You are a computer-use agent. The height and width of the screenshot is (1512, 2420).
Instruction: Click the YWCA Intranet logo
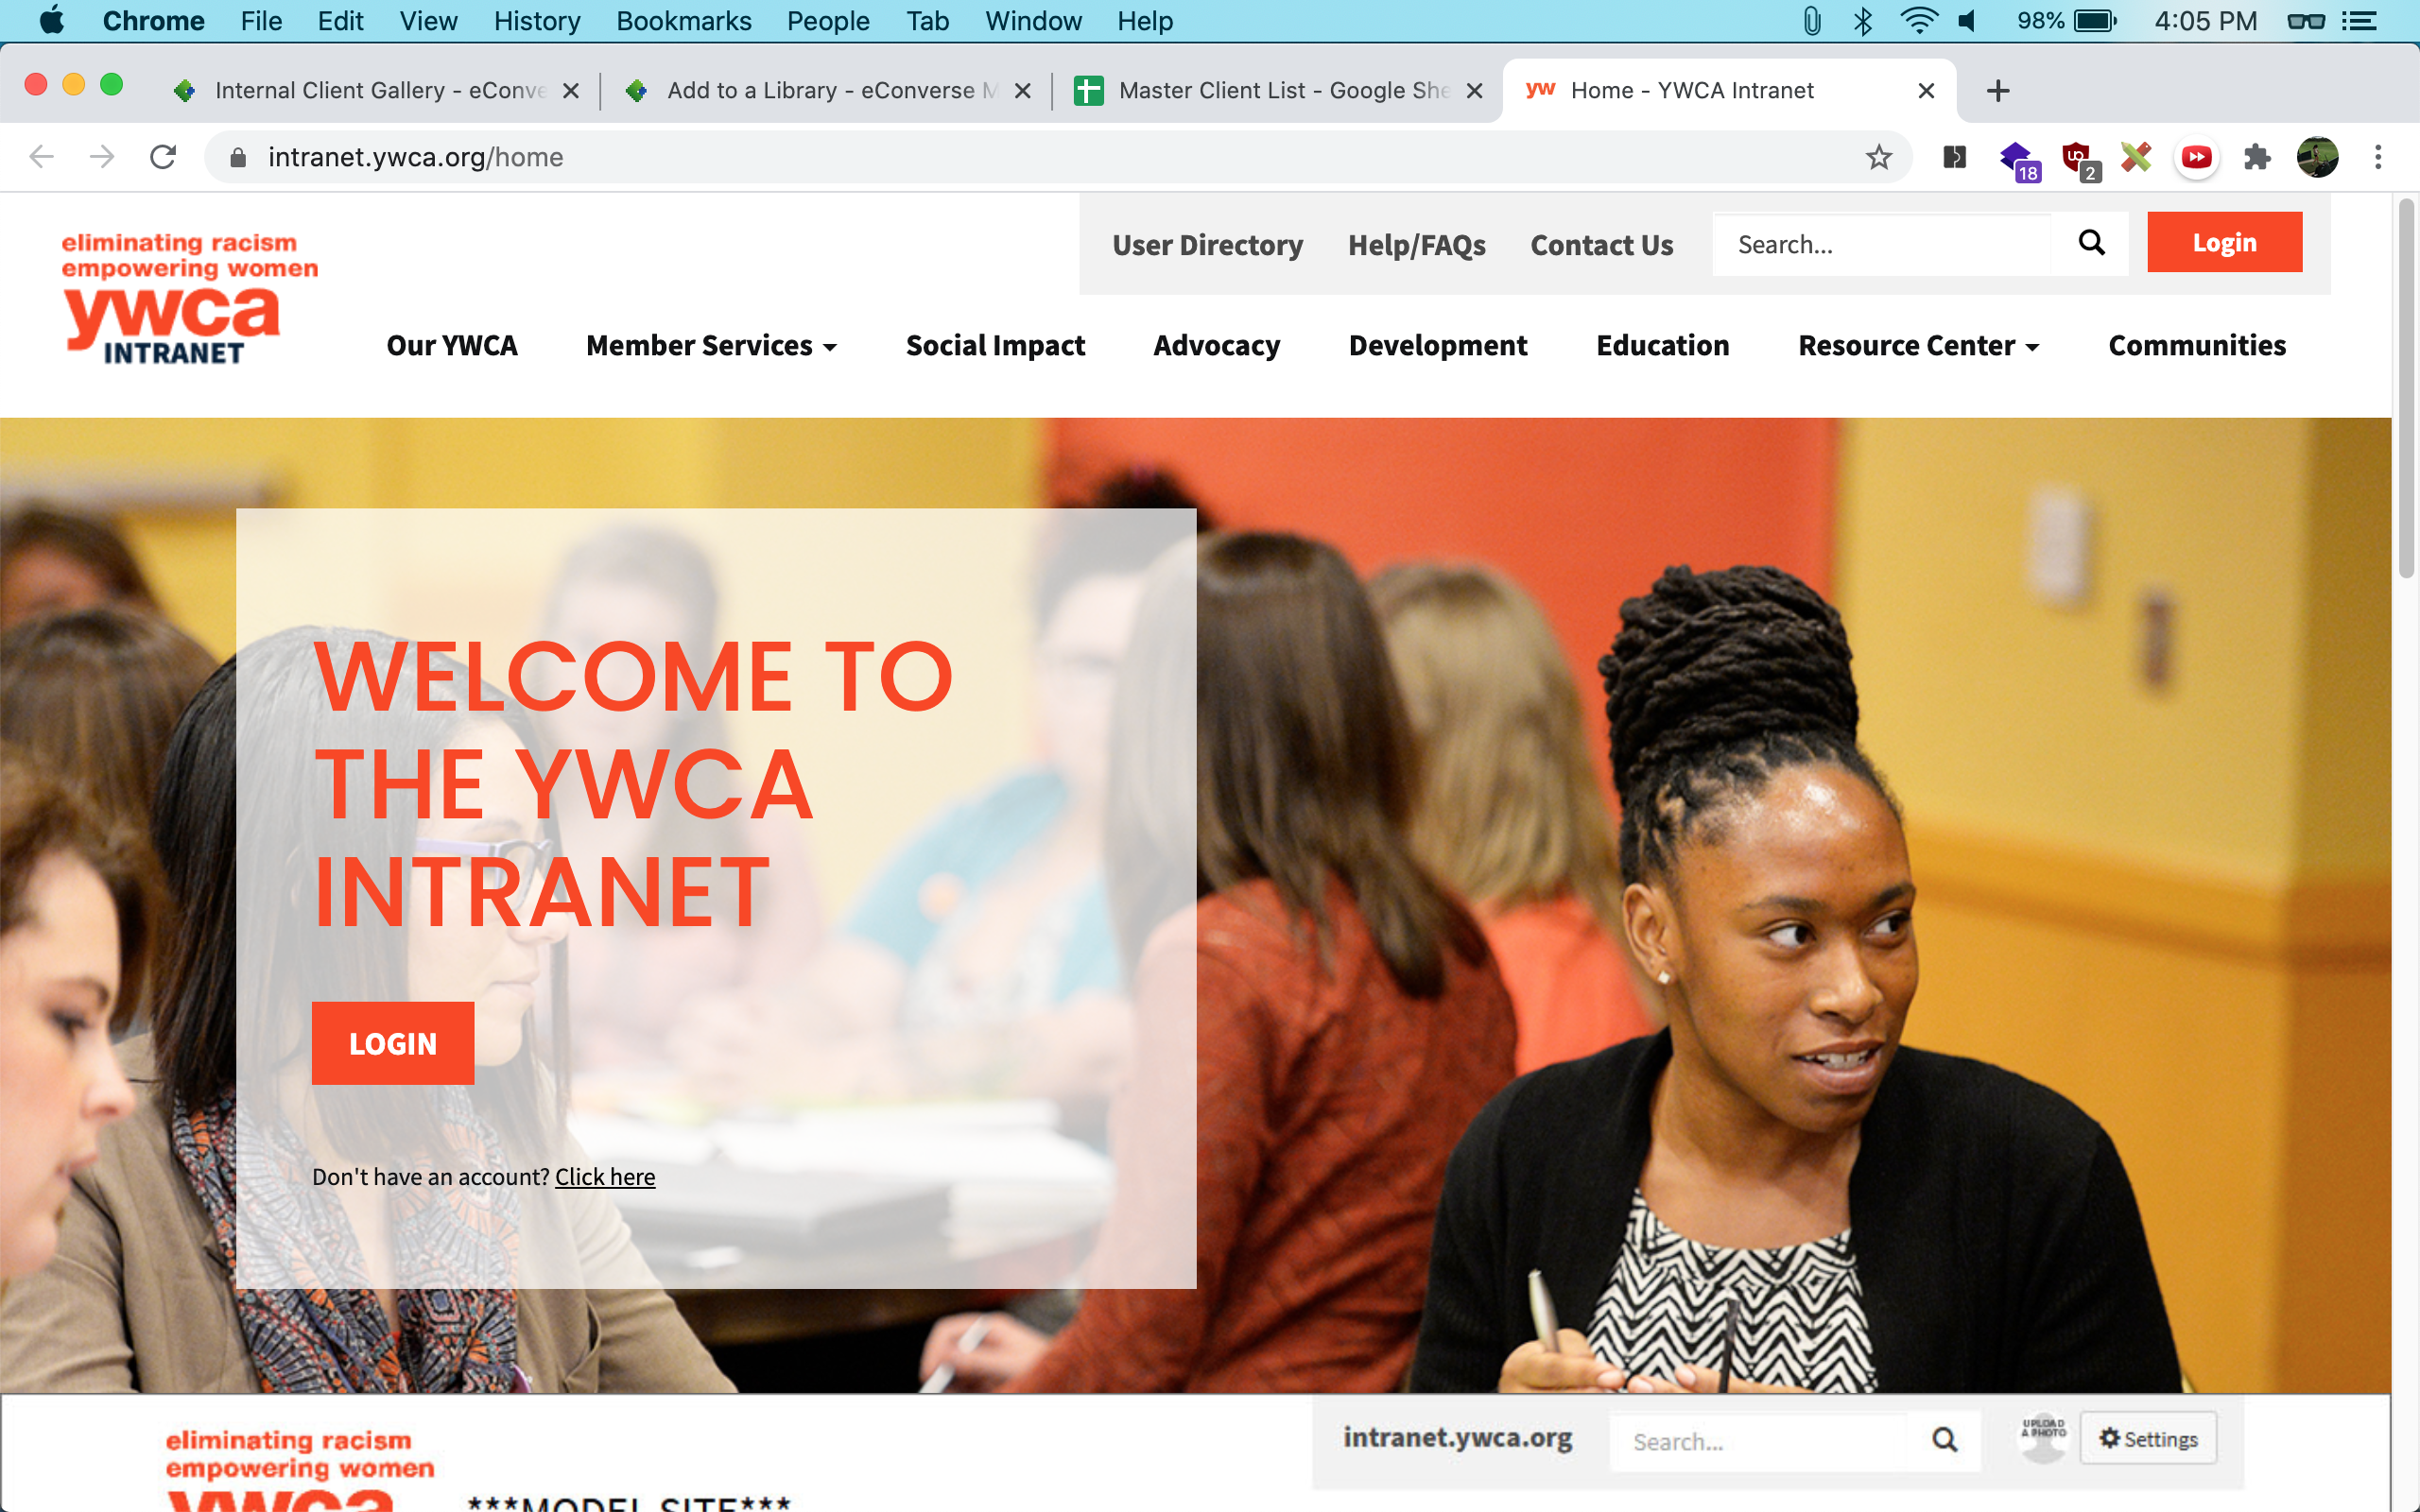189,298
